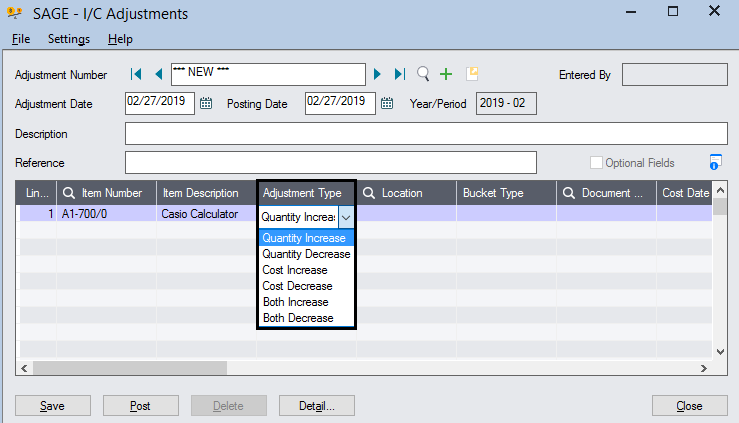Go to previous adjustment record
Viewport: 739px width, 423px height.
(x=159, y=74)
